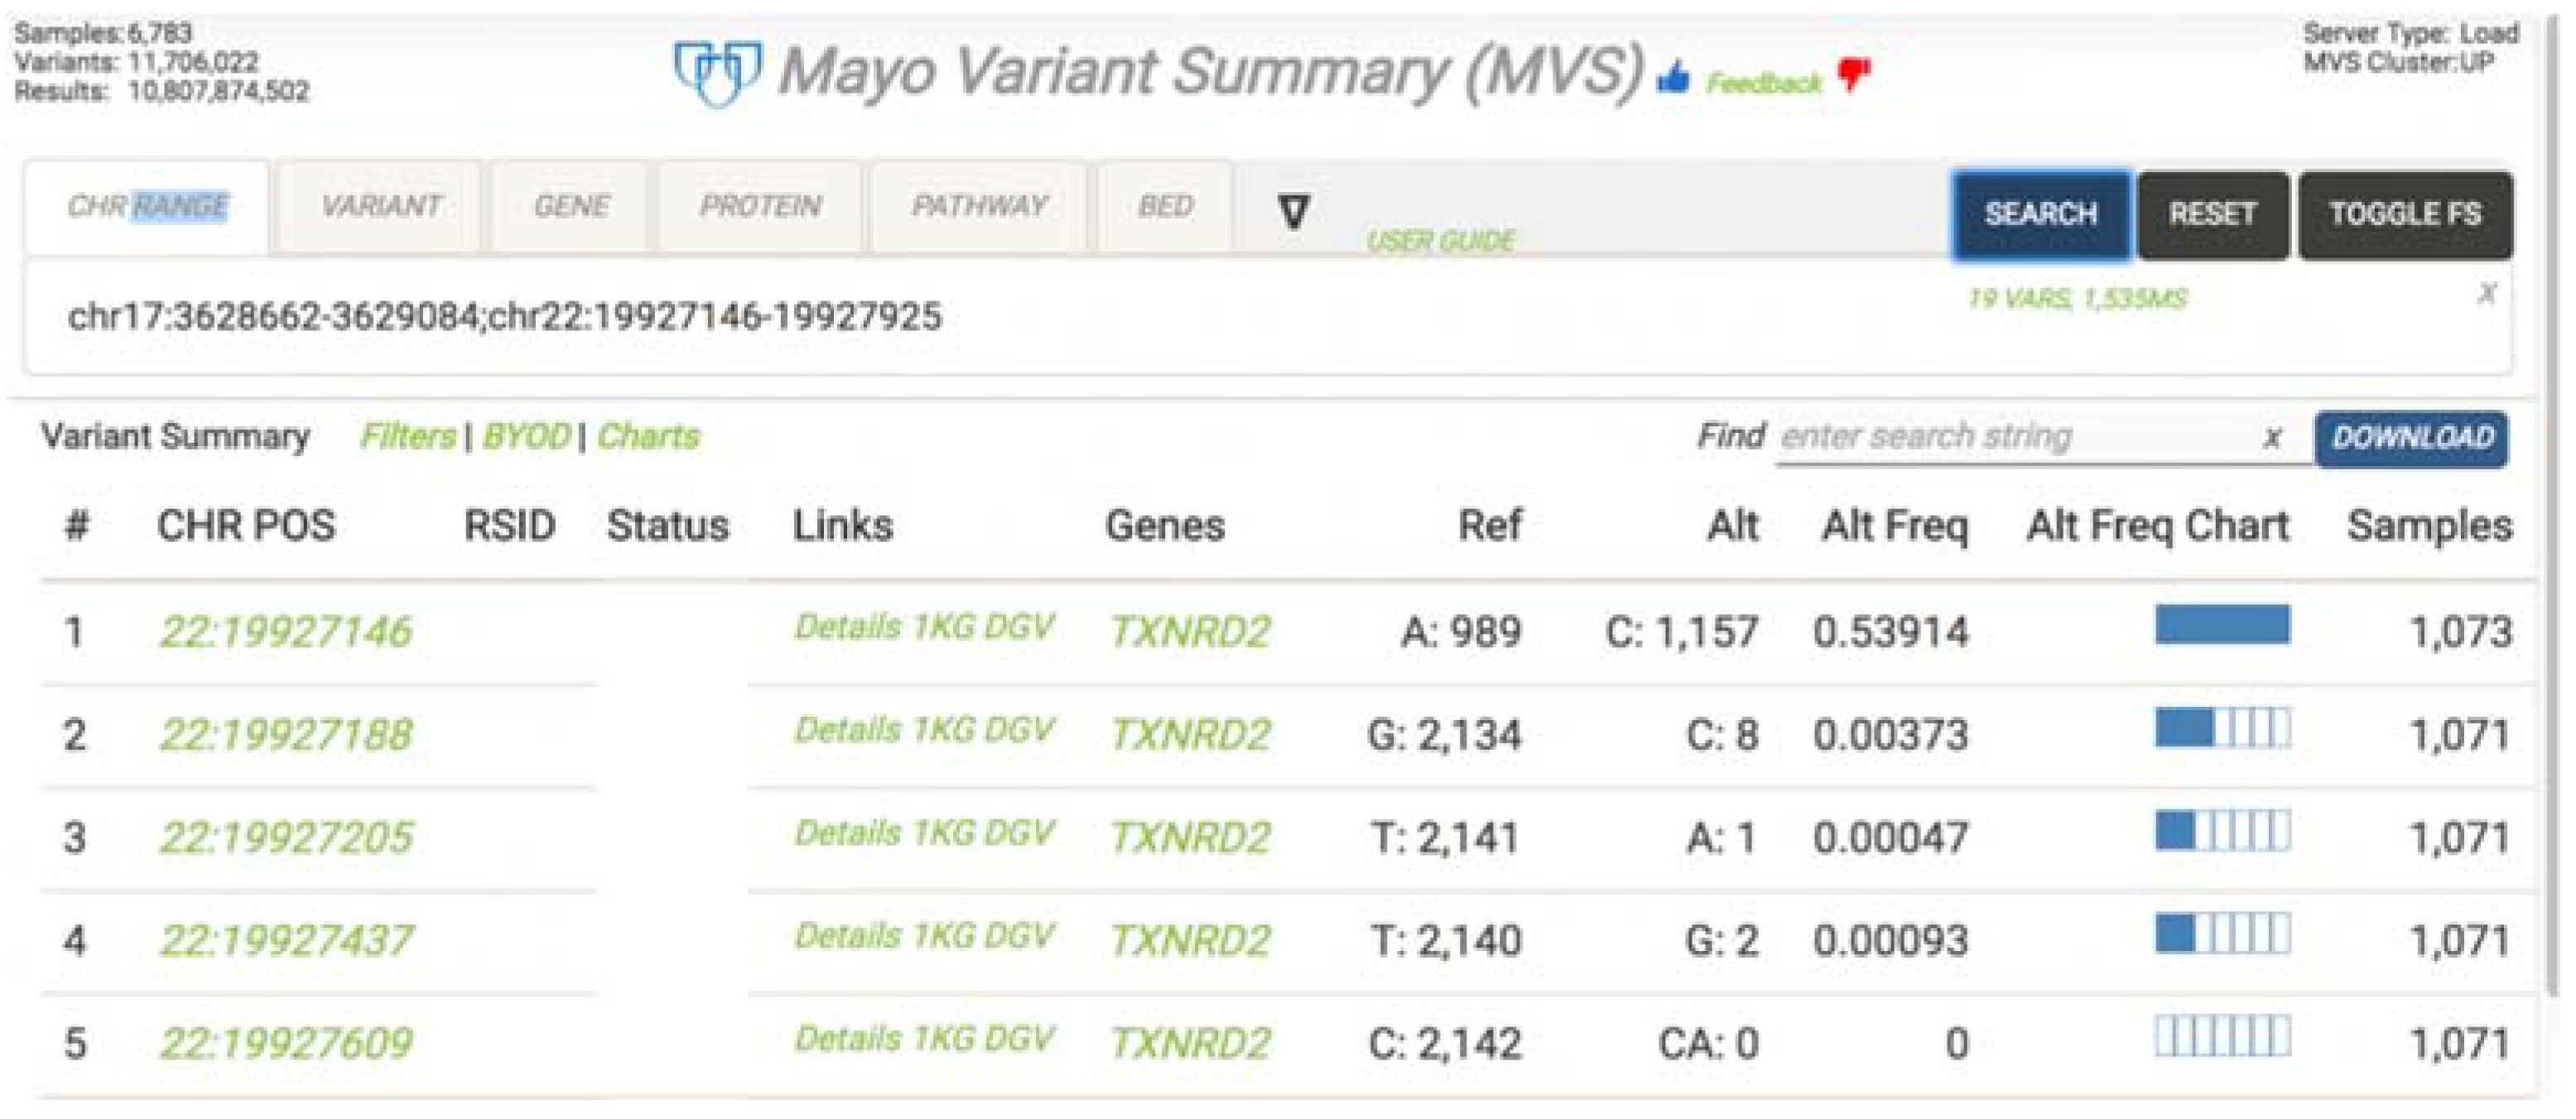Image resolution: width=2576 pixels, height=1119 pixels.
Task: Download results with DOWNLOAD button
Action: (x=2411, y=438)
